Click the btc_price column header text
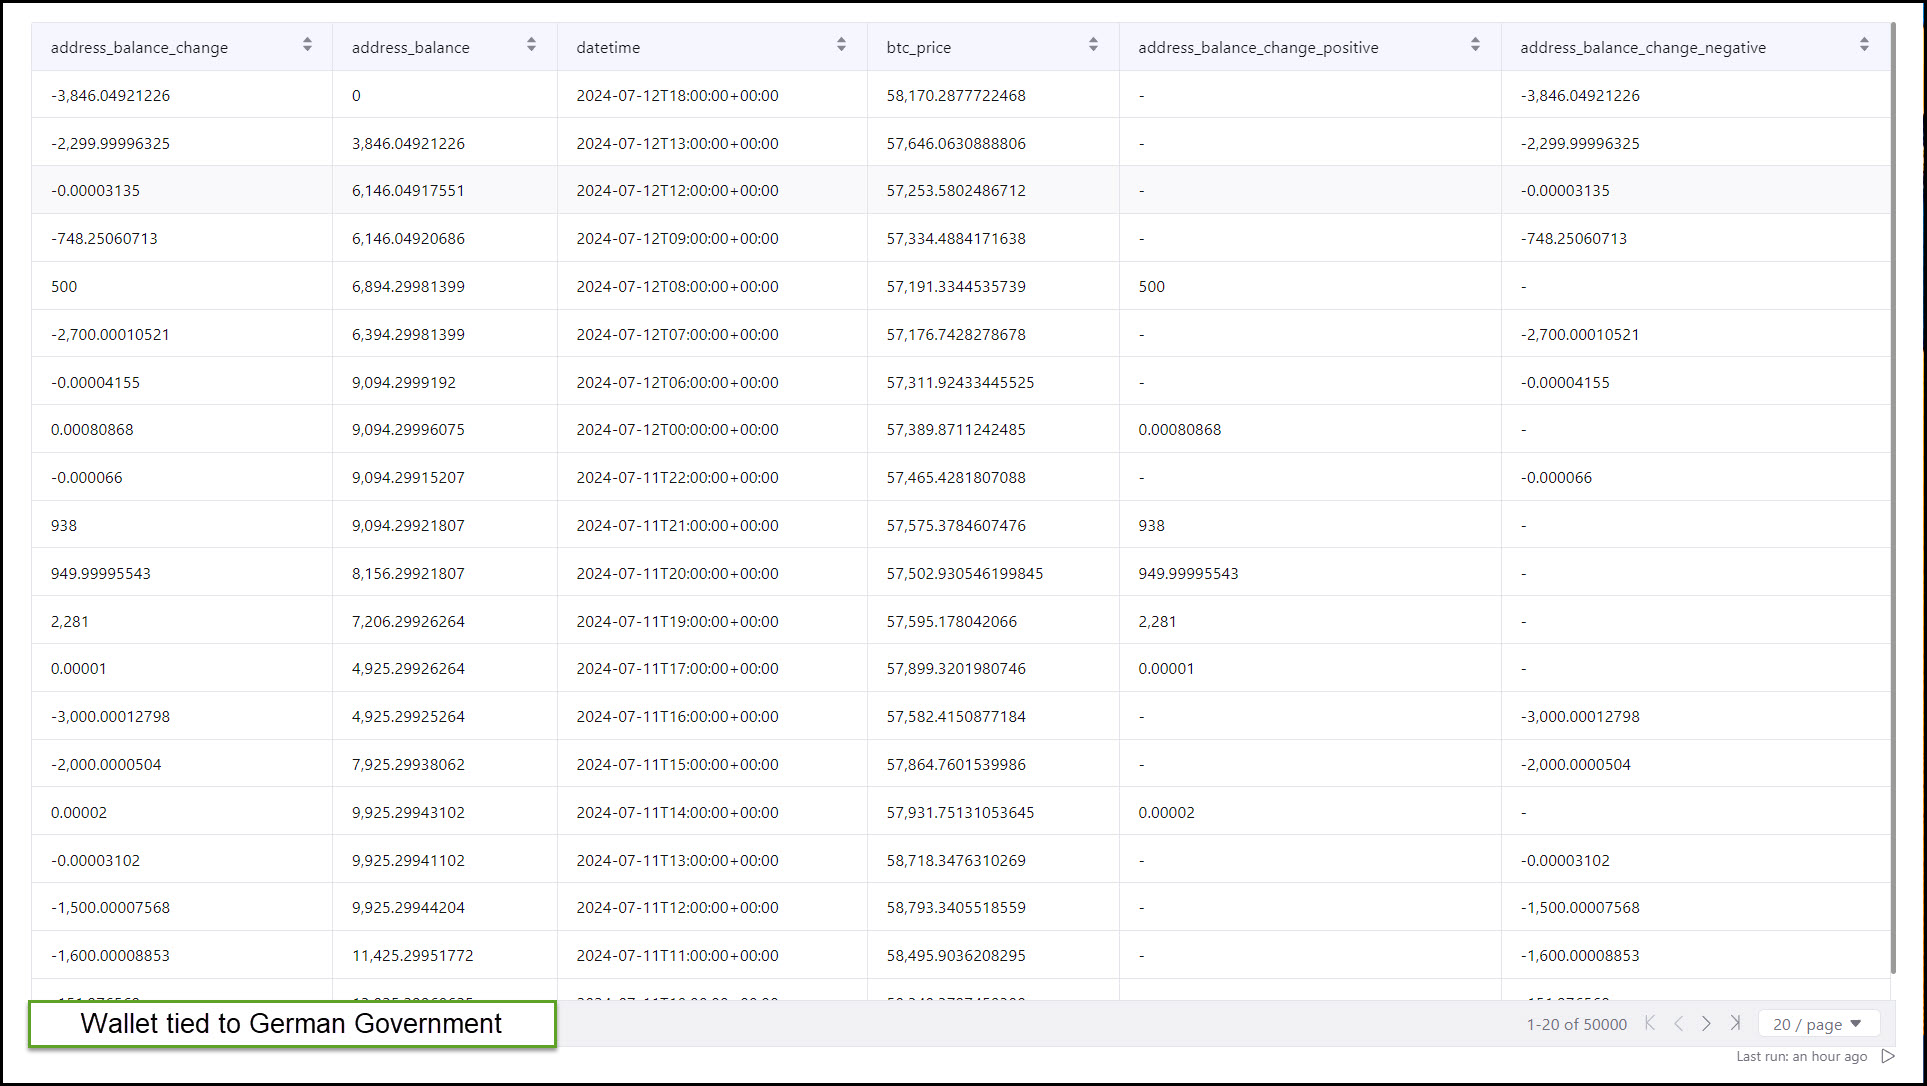 point(918,47)
